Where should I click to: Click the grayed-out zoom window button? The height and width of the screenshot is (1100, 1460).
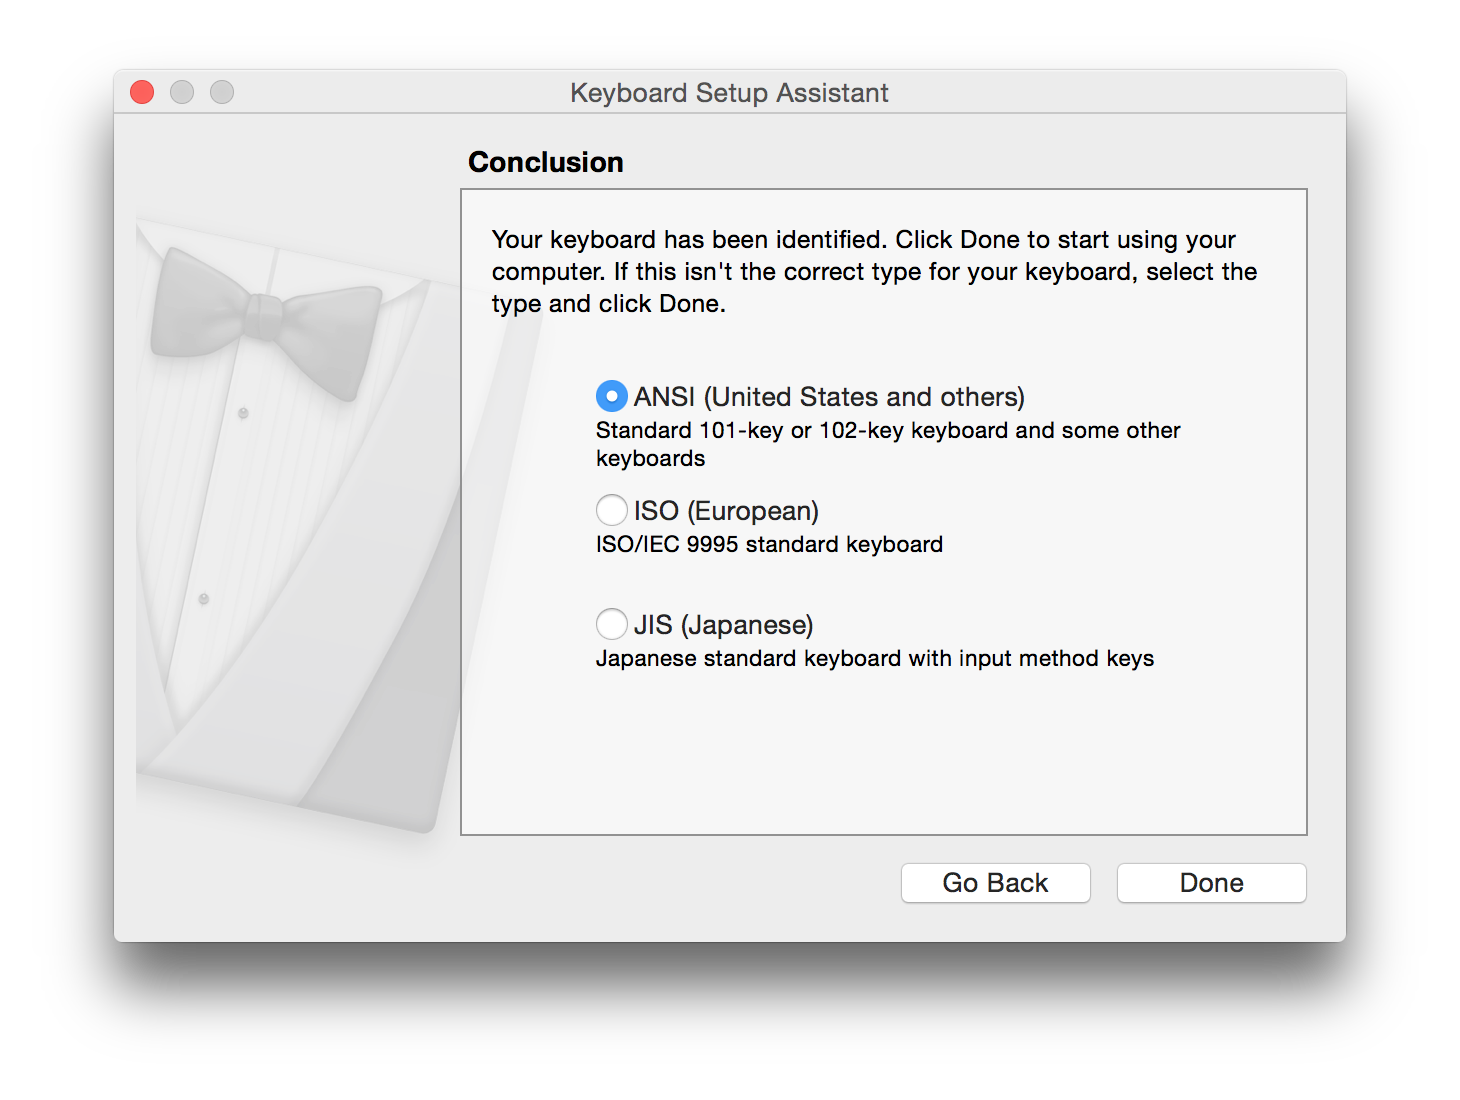pos(222,93)
